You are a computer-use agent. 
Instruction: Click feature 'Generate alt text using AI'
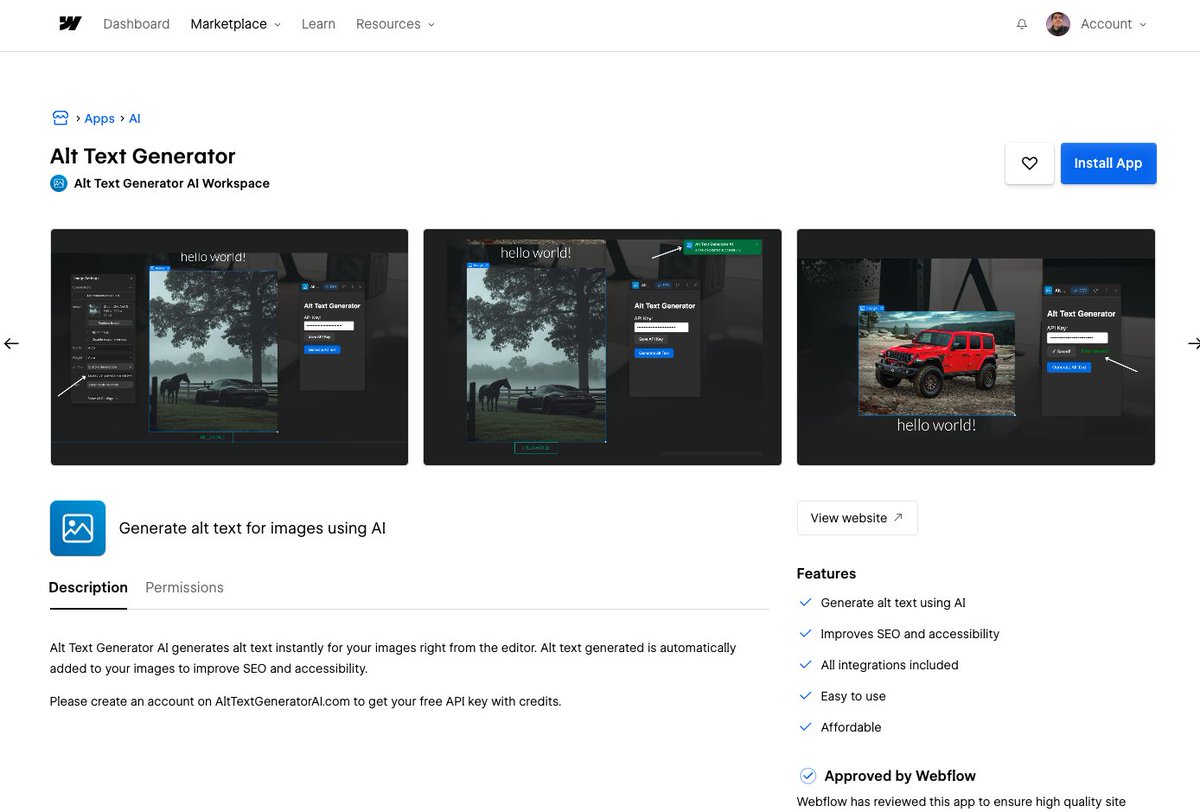pos(893,603)
